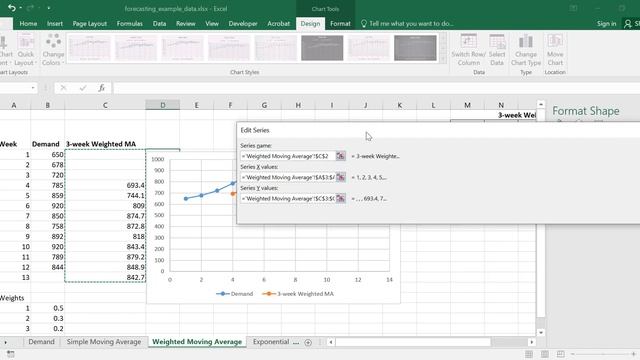Collapse range picker for Series name

340,156
